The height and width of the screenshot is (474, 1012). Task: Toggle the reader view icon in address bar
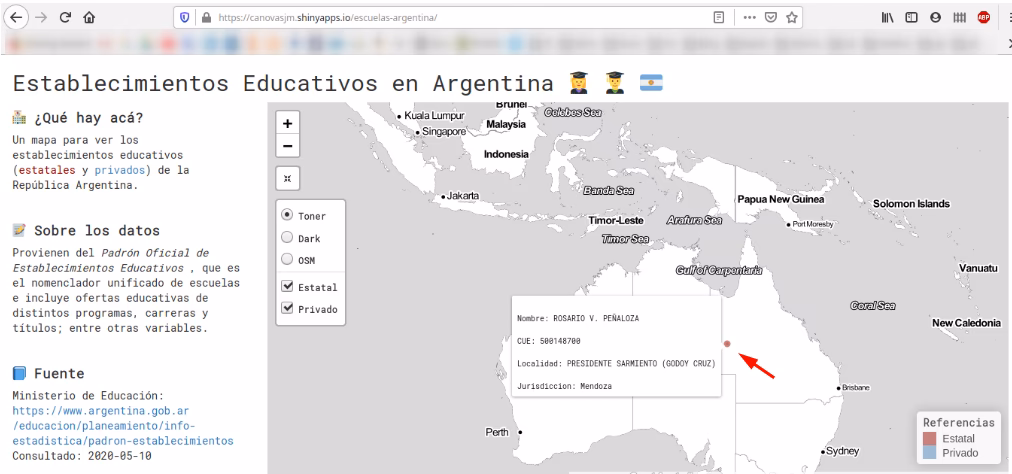[746, 17]
